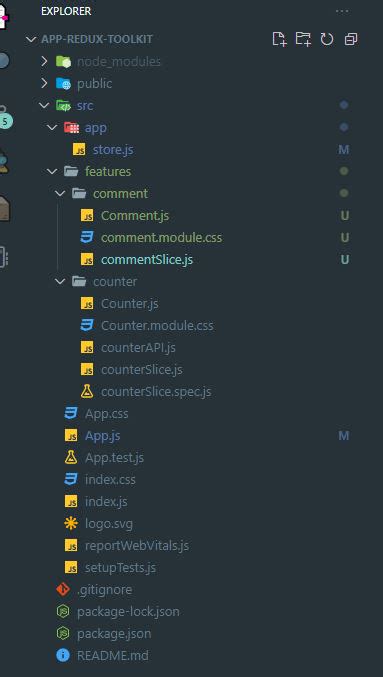Open the Explorer three-dots more actions menu
This screenshot has height=677, width=383.
[342, 11]
